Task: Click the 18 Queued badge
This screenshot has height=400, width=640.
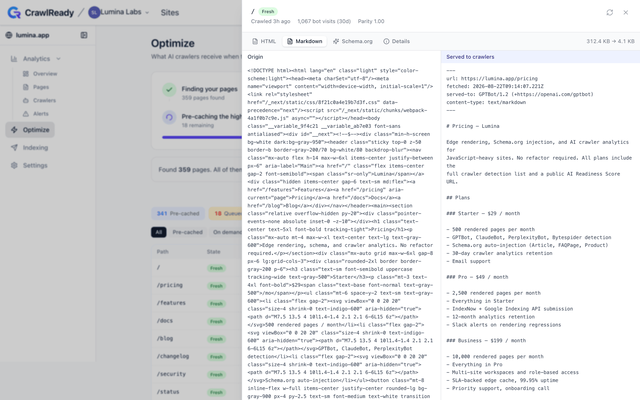Action: tap(225, 213)
